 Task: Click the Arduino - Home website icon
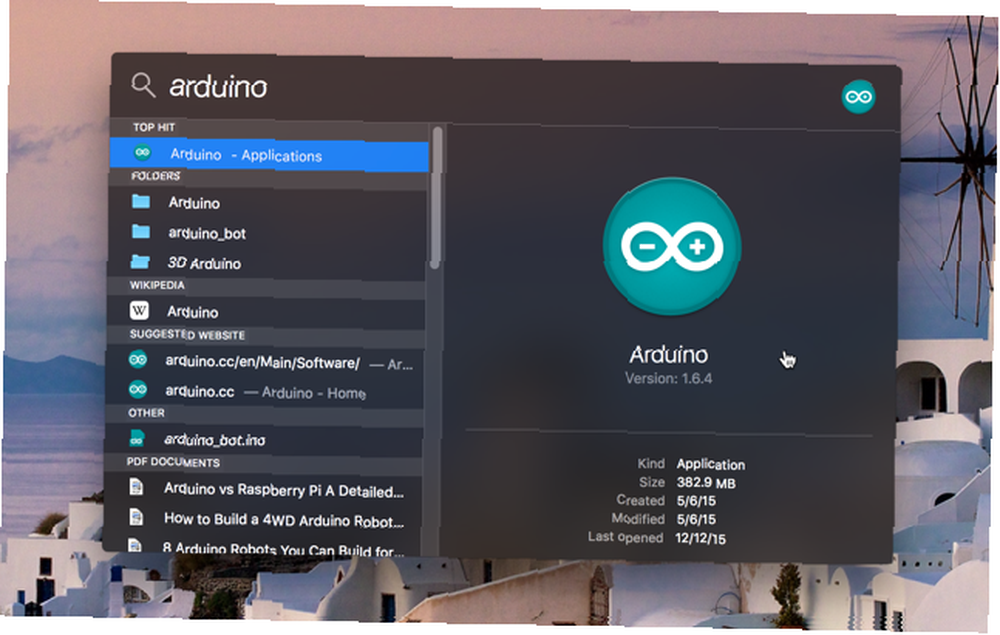(x=138, y=389)
